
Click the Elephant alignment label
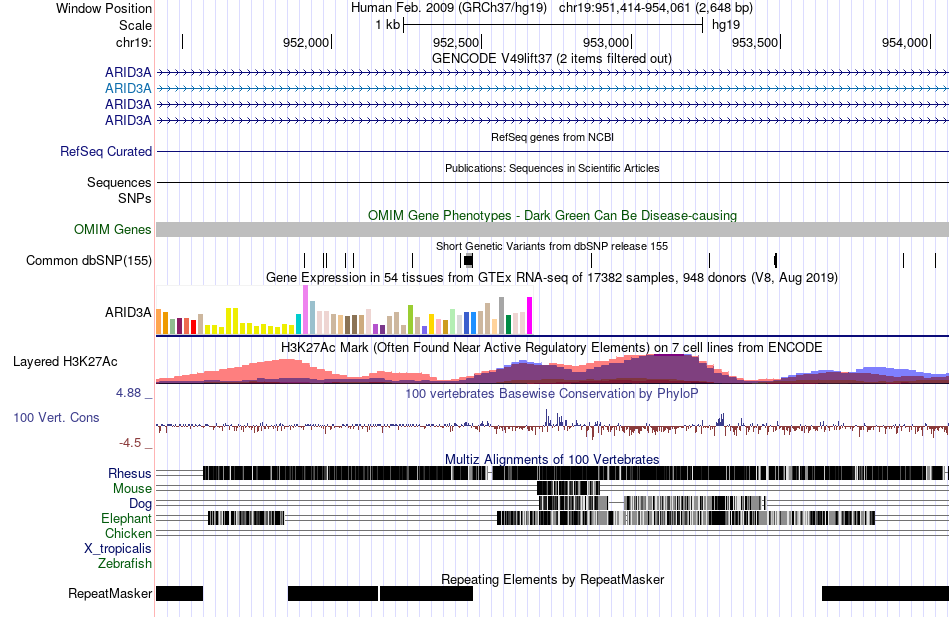tap(127, 519)
